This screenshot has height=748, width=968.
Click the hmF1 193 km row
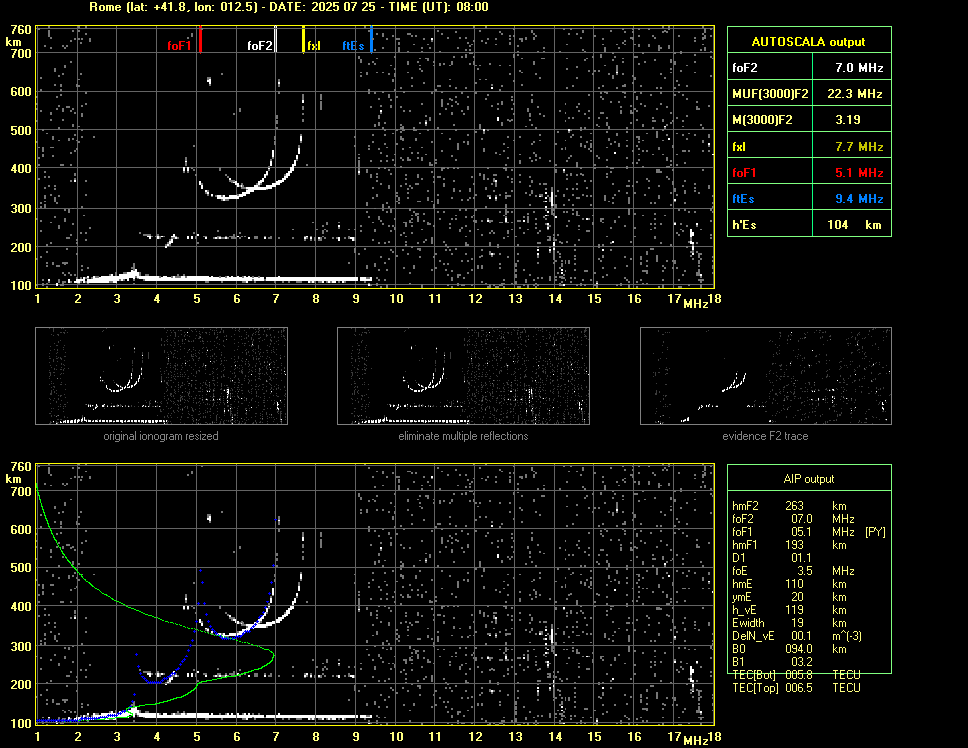(789, 545)
